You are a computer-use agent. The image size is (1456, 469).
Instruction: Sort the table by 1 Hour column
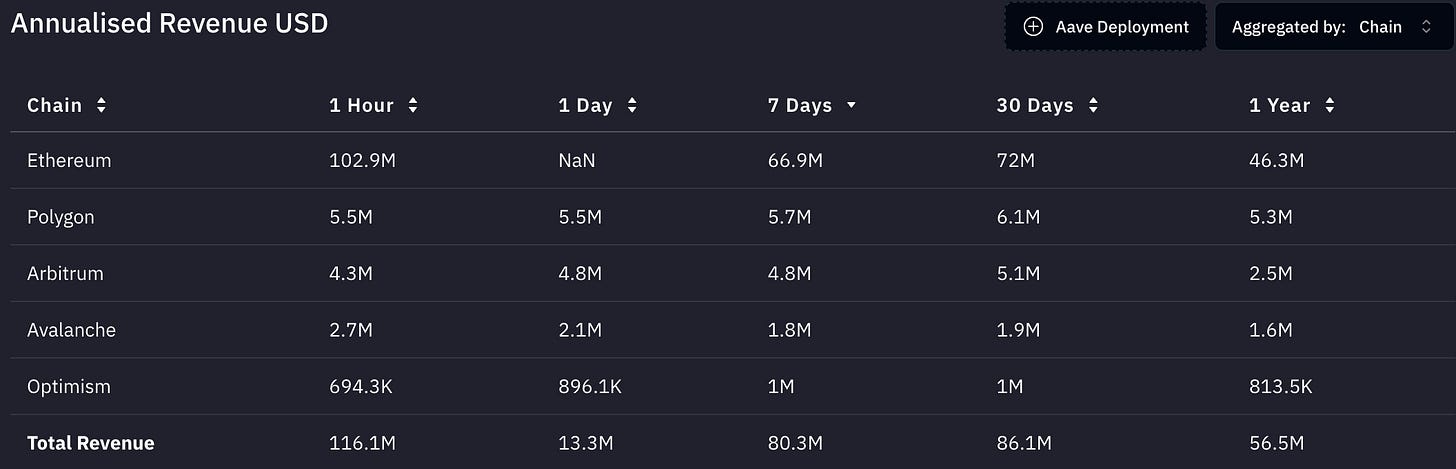[x=373, y=105]
